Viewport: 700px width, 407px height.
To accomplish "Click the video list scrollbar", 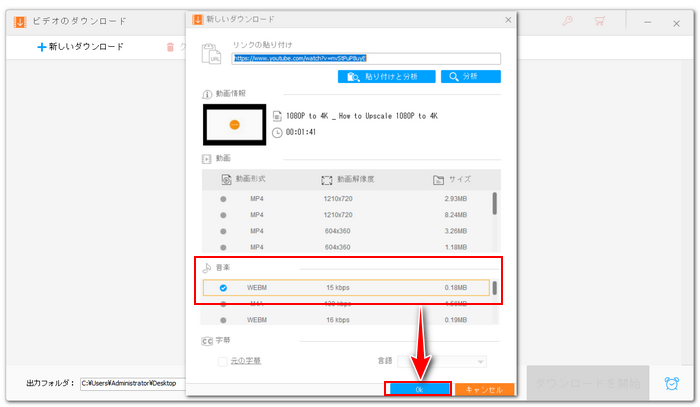I will (x=495, y=205).
